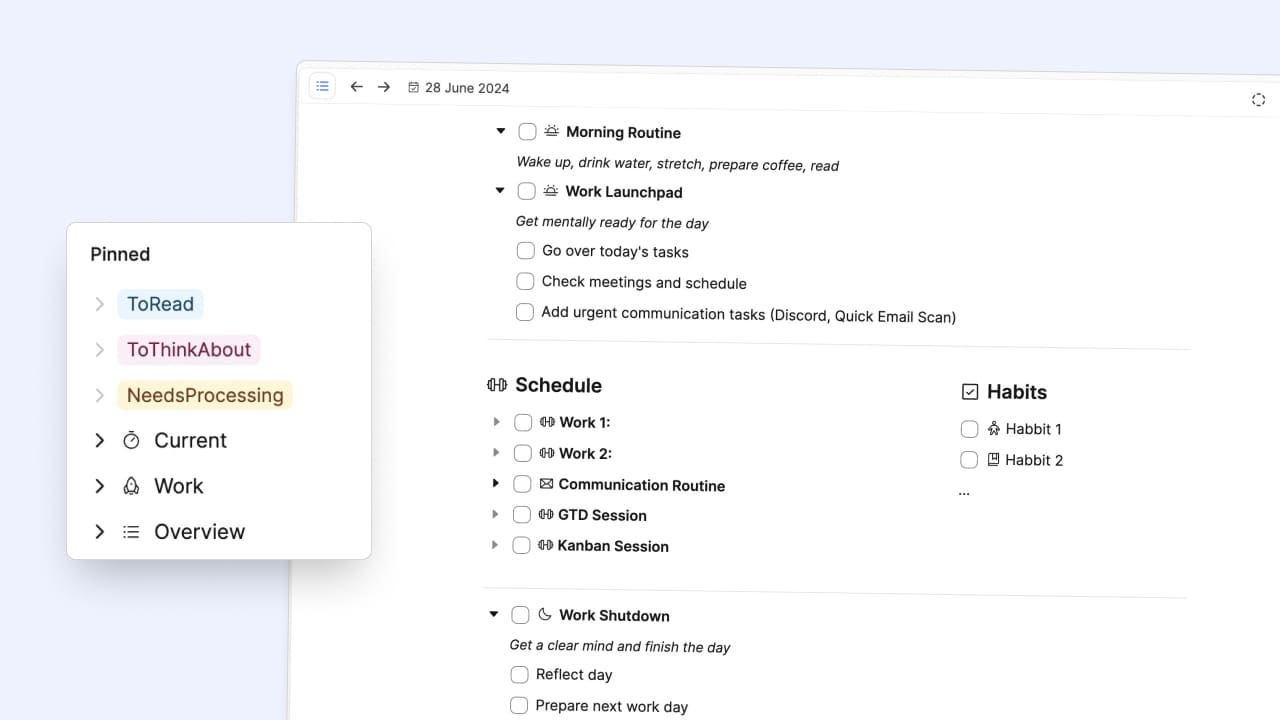Check the Morning Routine checkbox

coord(527,132)
